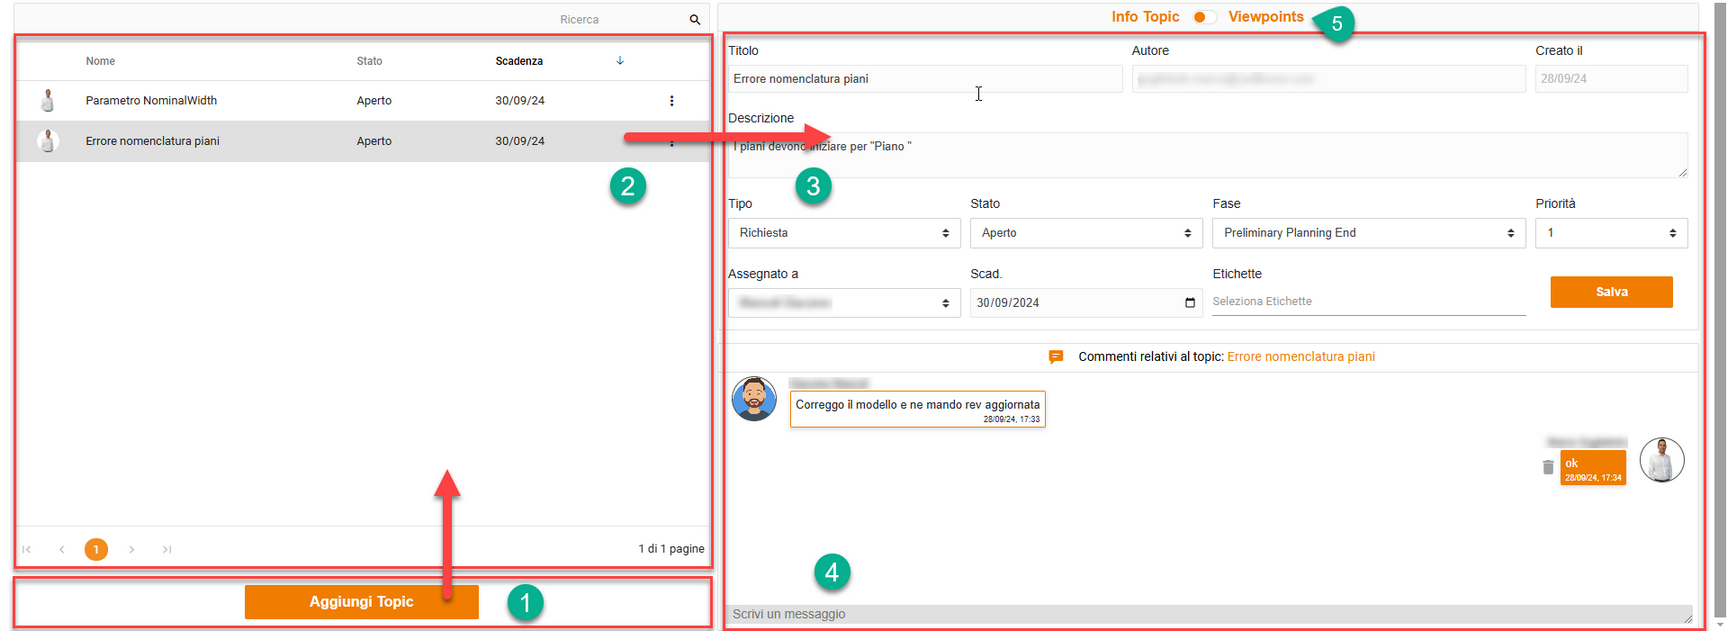1728x631 pixels.
Task: Open the Stato dropdown showing Aperto
Action: 1086,233
